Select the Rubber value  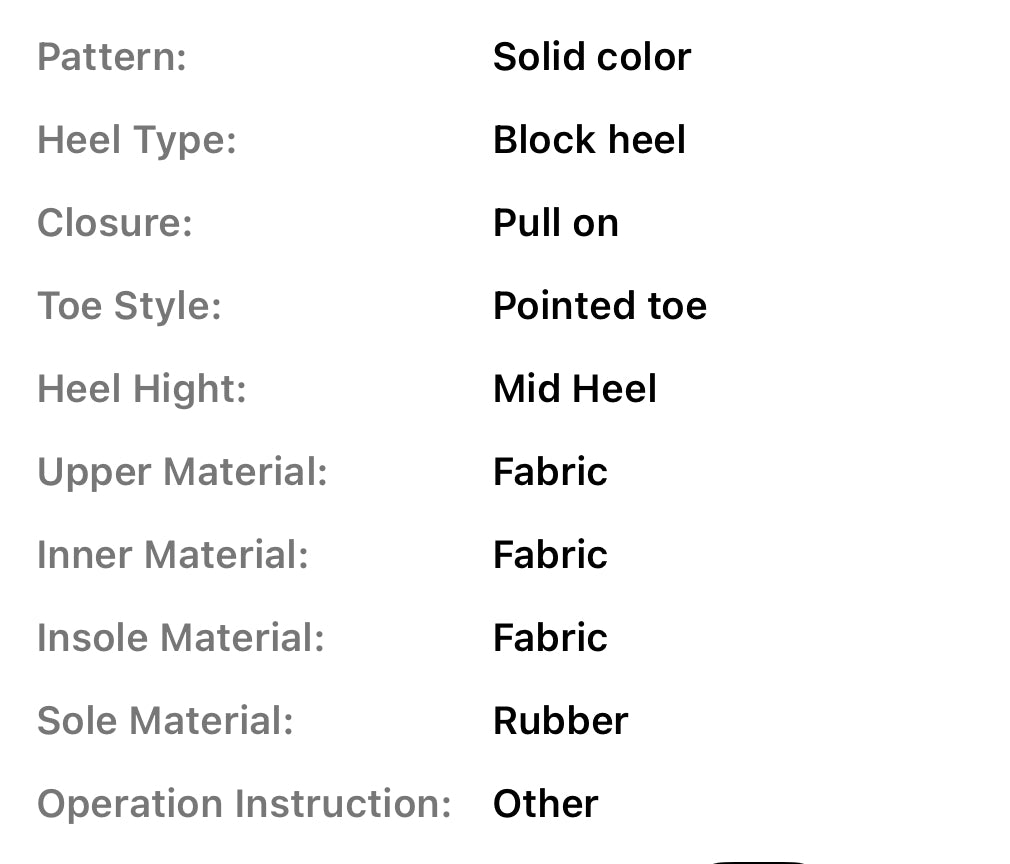click(561, 721)
